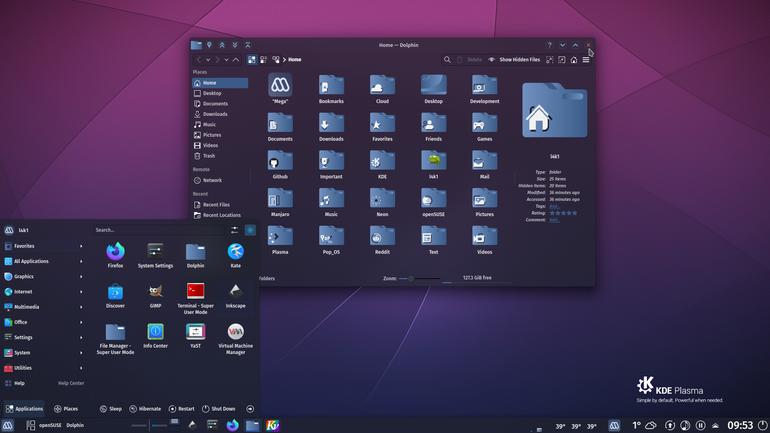Open Discover software center
Image resolution: width=770 pixels, height=433 pixels.
point(115,295)
